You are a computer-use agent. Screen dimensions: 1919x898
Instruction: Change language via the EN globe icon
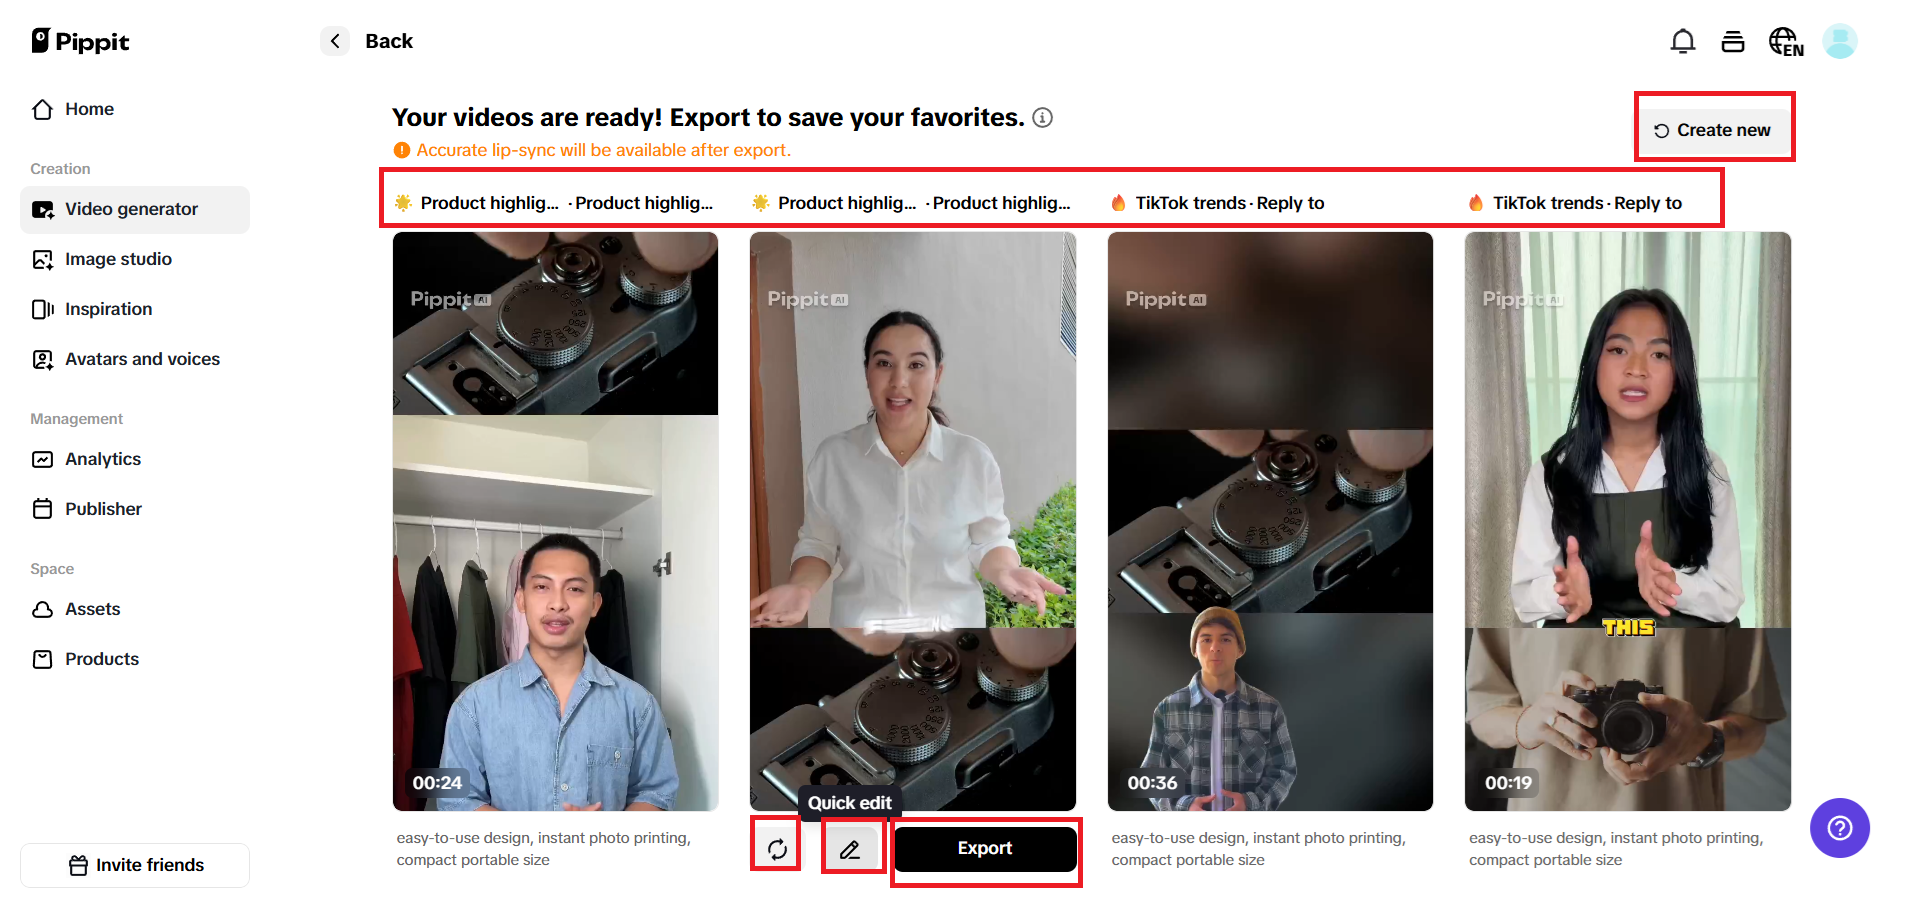coord(1786,41)
